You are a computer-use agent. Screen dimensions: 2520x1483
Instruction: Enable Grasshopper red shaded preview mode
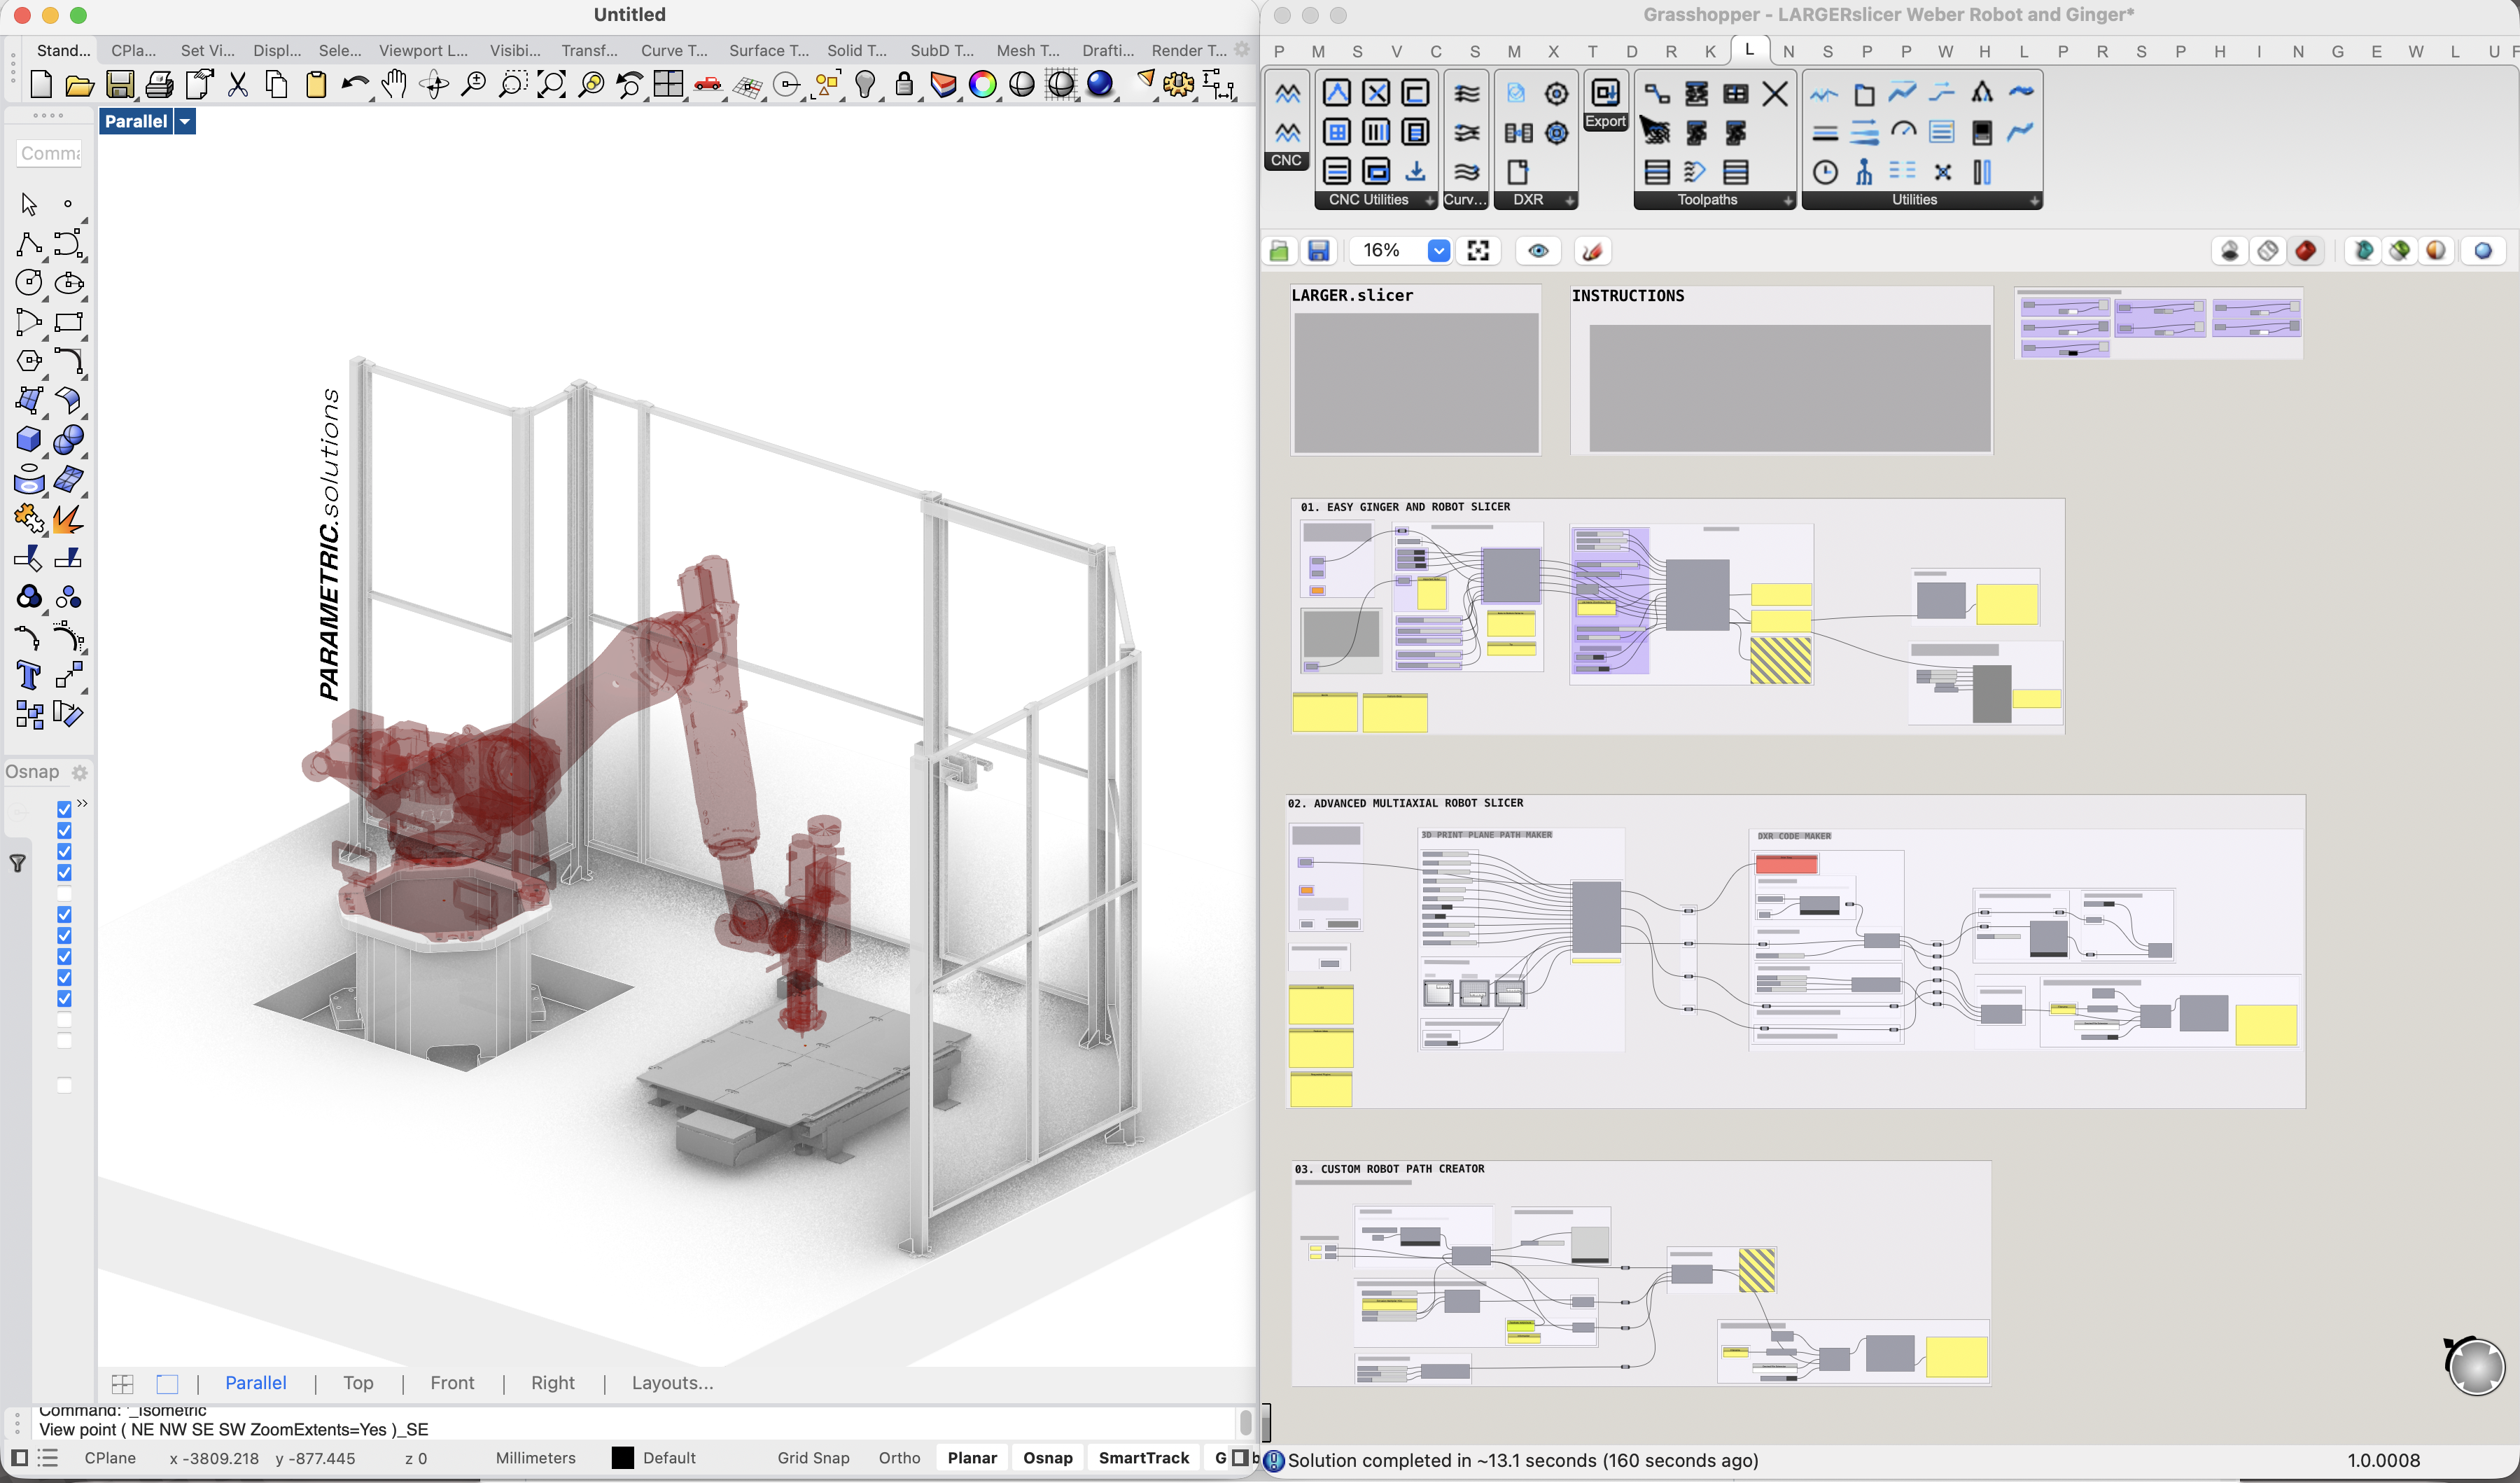[x=2306, y=251]
